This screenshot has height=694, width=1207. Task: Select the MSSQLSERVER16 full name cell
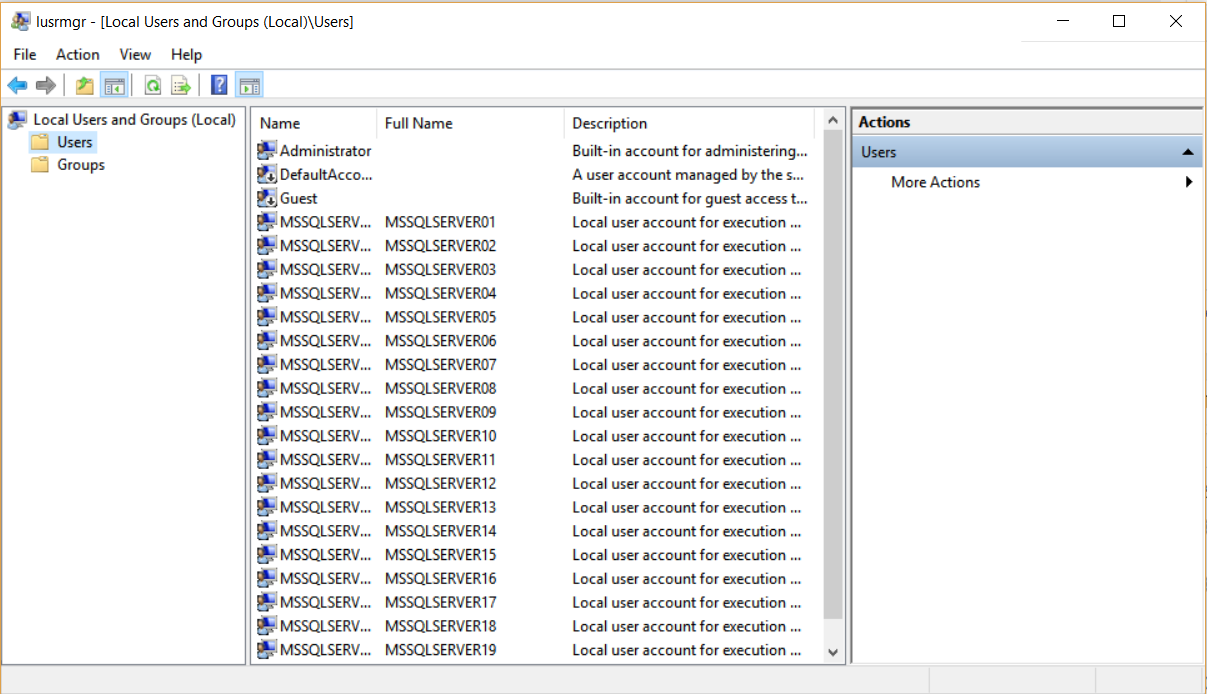440,578
